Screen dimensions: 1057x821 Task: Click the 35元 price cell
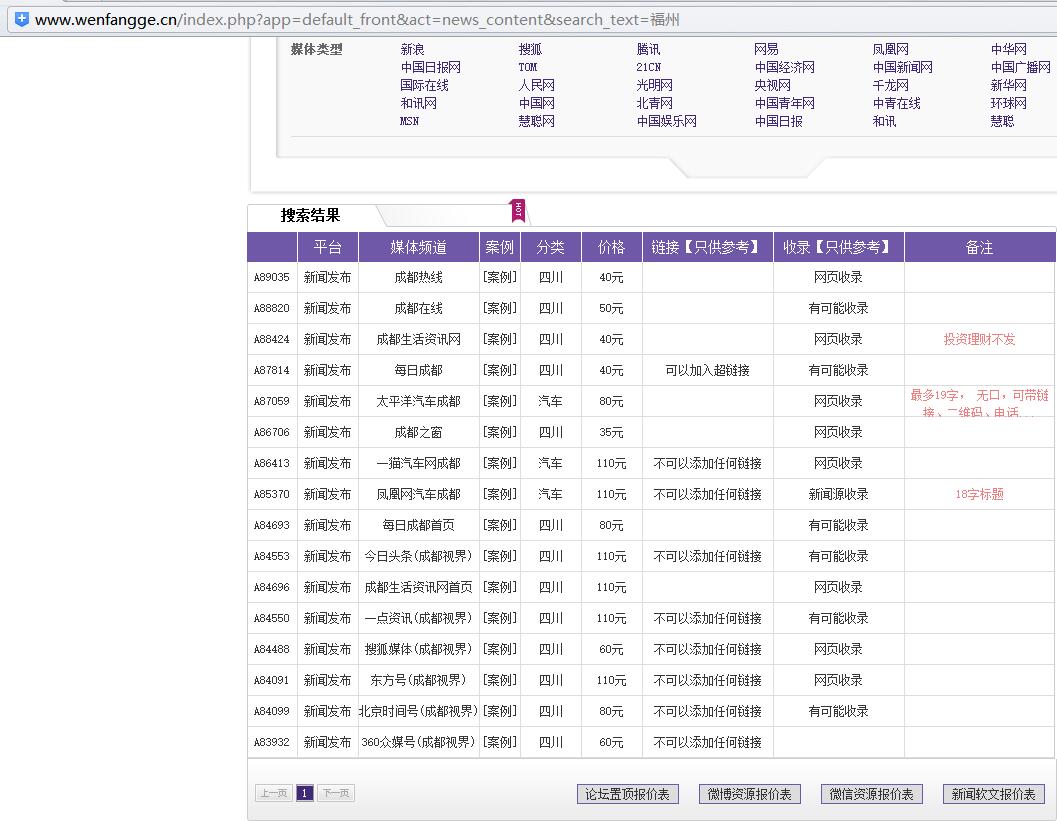[x=611, y=432]
